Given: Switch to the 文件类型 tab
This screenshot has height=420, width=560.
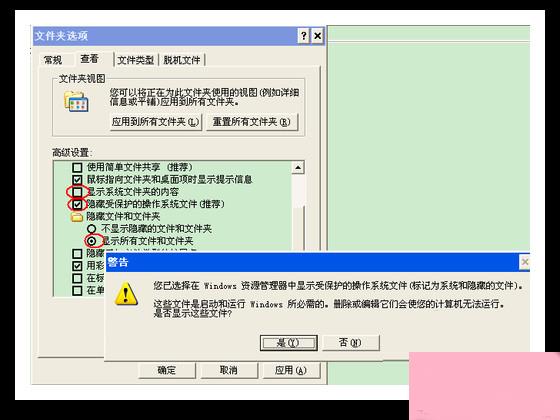Looking at the screenshot, I should (x=136, y=60).
